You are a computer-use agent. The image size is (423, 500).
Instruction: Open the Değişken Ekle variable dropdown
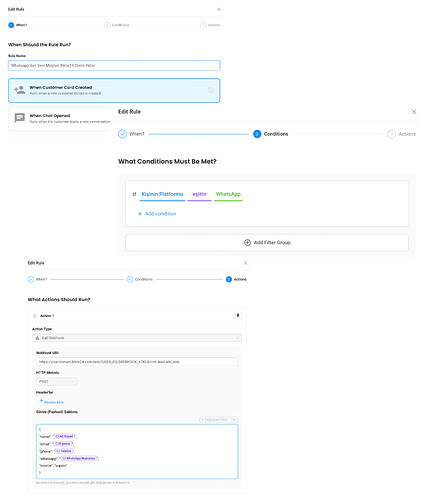coord(219,419)
